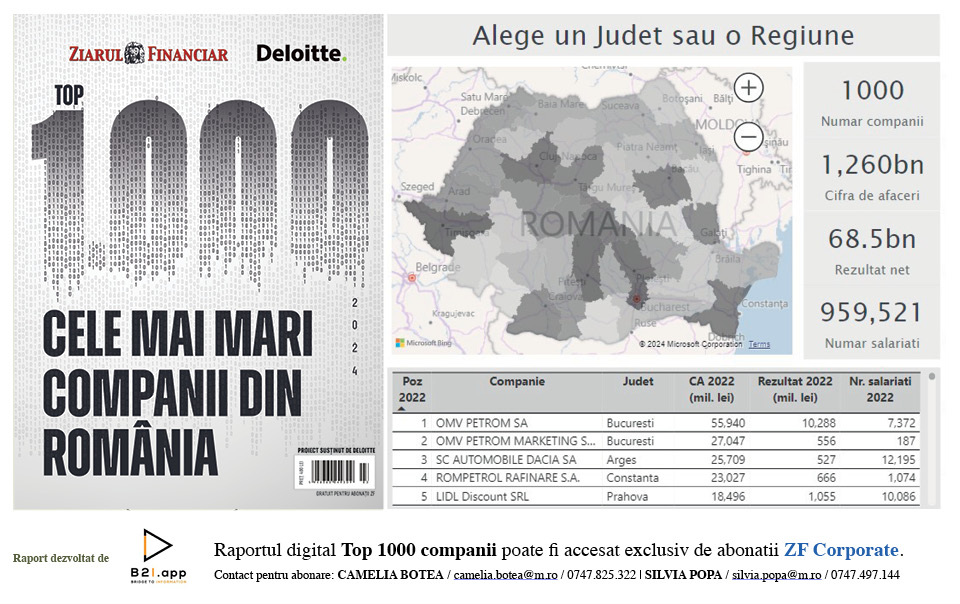This screenshot has height=604, width=960.
Task: Sort table by the Poz 2022 arrow
Action: pos(402,408)
